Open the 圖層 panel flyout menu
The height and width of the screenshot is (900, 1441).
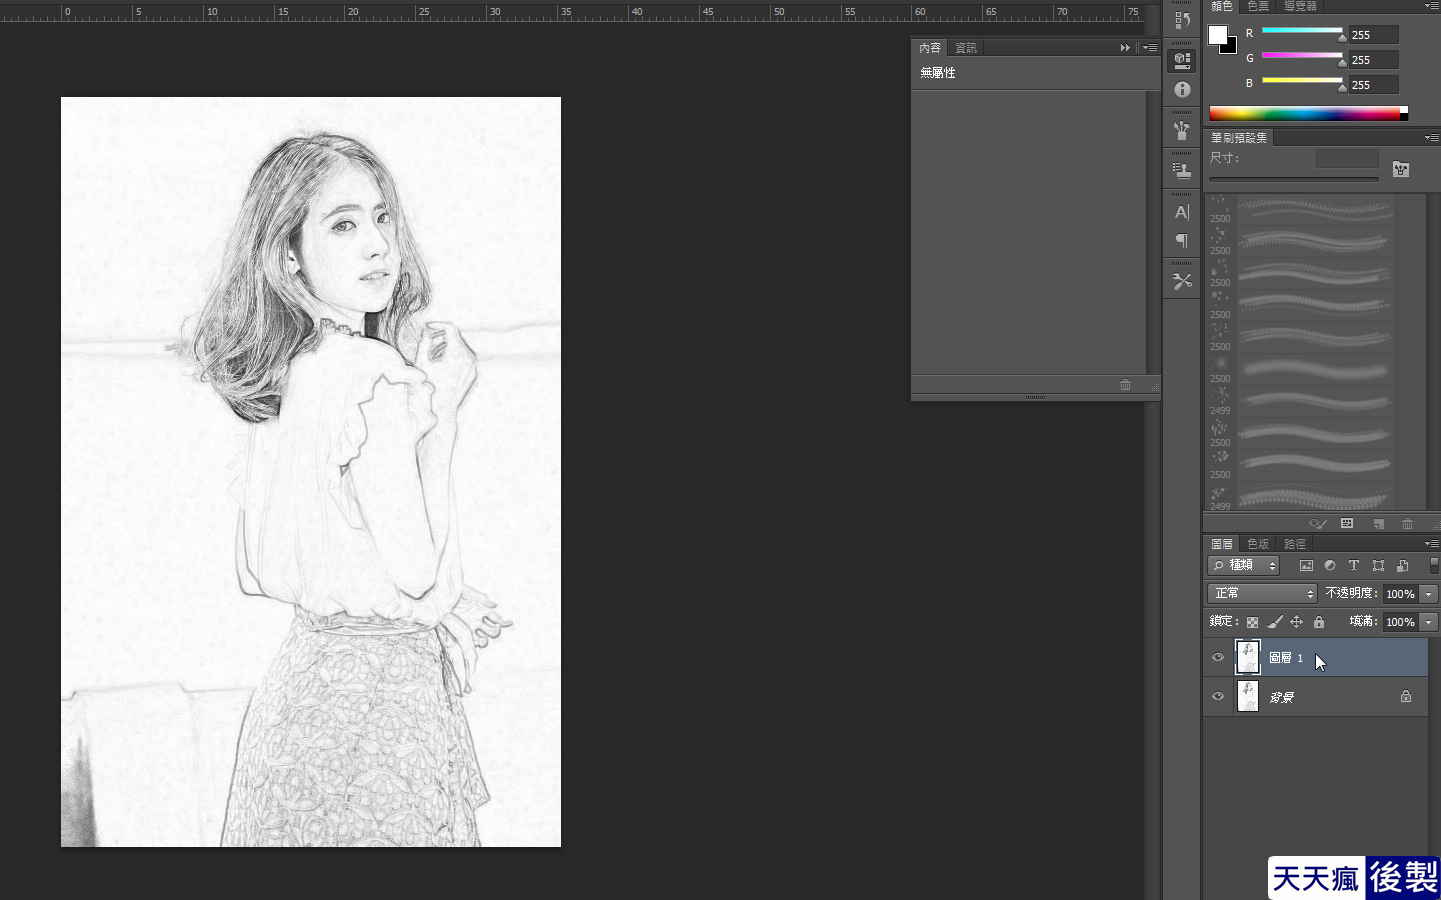pyautogui.click(x=1431, y=544)
